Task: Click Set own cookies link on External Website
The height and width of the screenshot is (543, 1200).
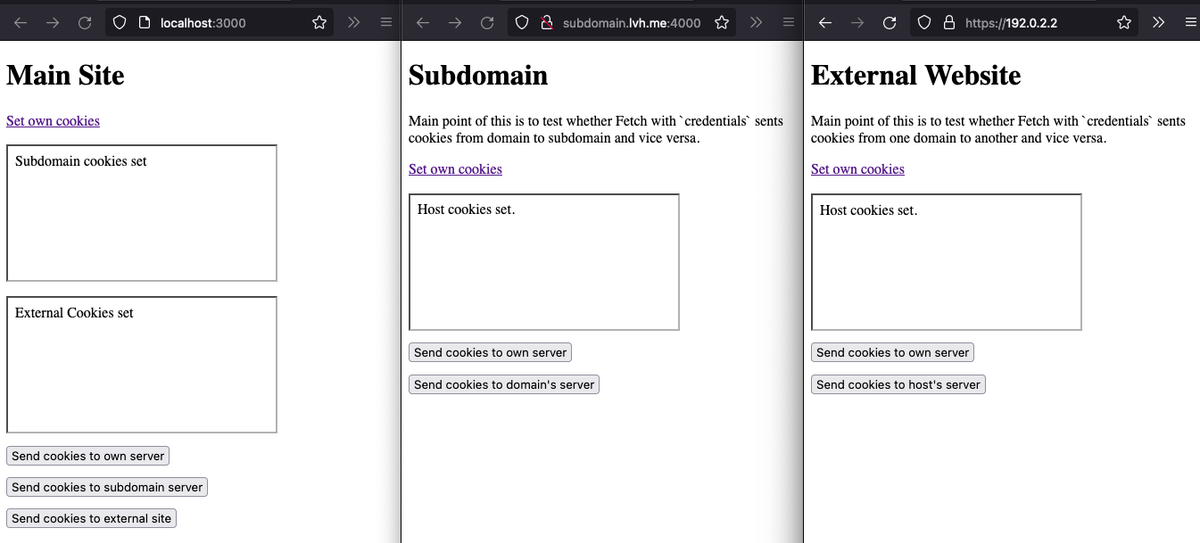Action: 857,169
